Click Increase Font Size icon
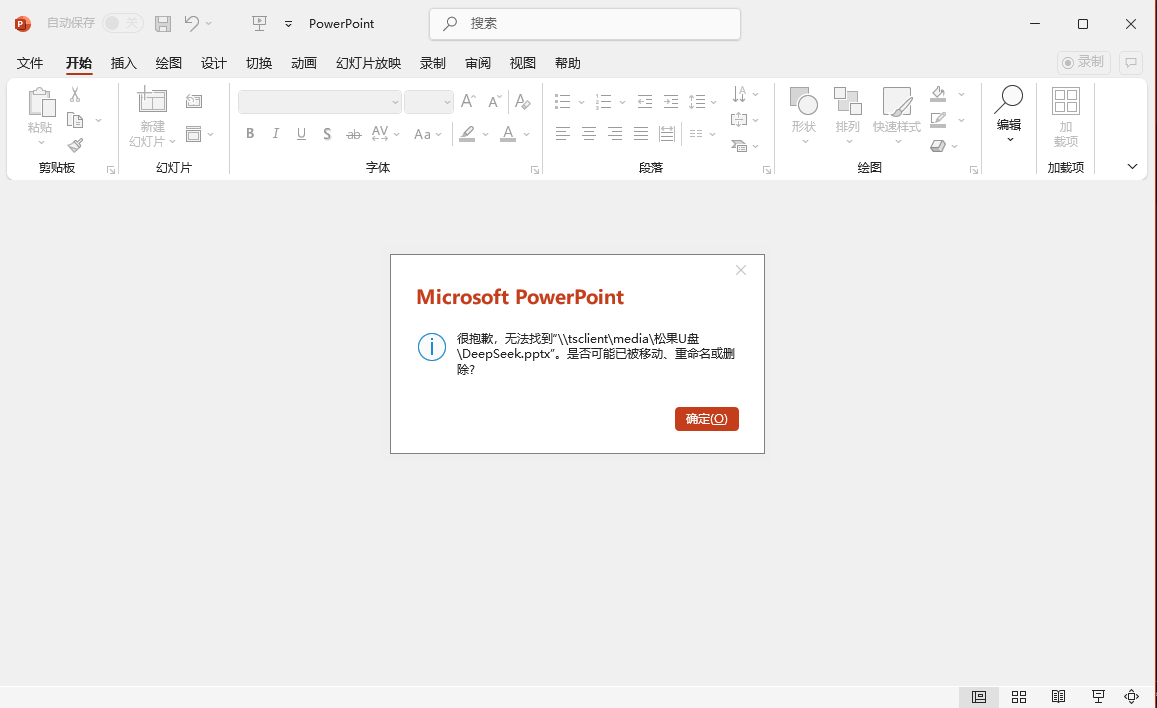 [468, 101]
